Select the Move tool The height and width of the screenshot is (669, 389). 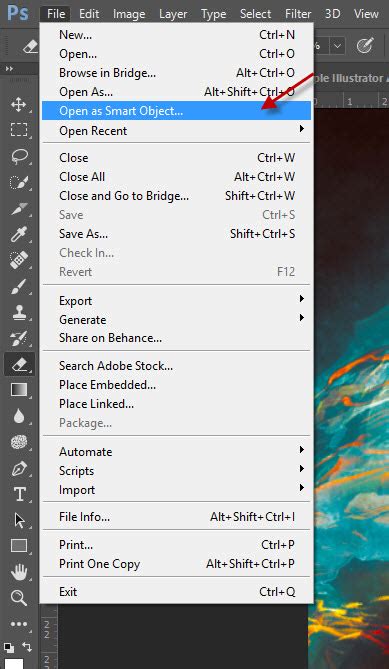[x=19, y=105]
